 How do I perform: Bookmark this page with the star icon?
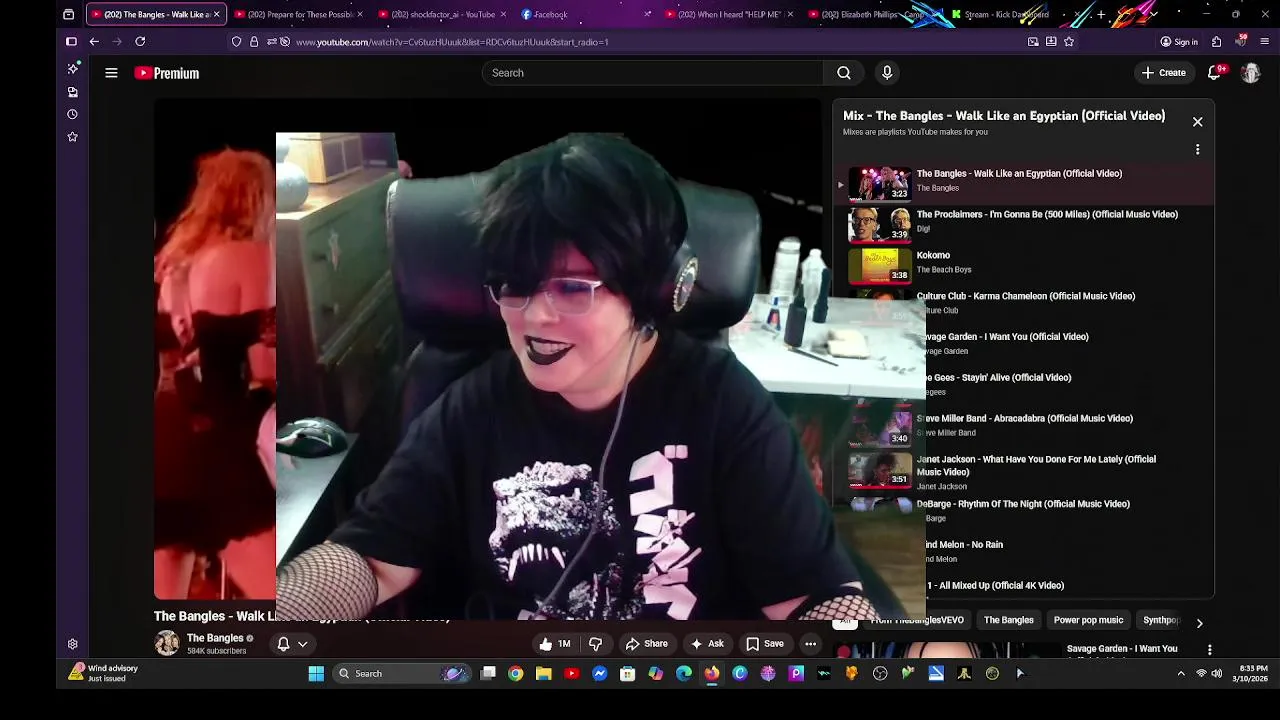pyautogui.click(x=1069, y=42)
